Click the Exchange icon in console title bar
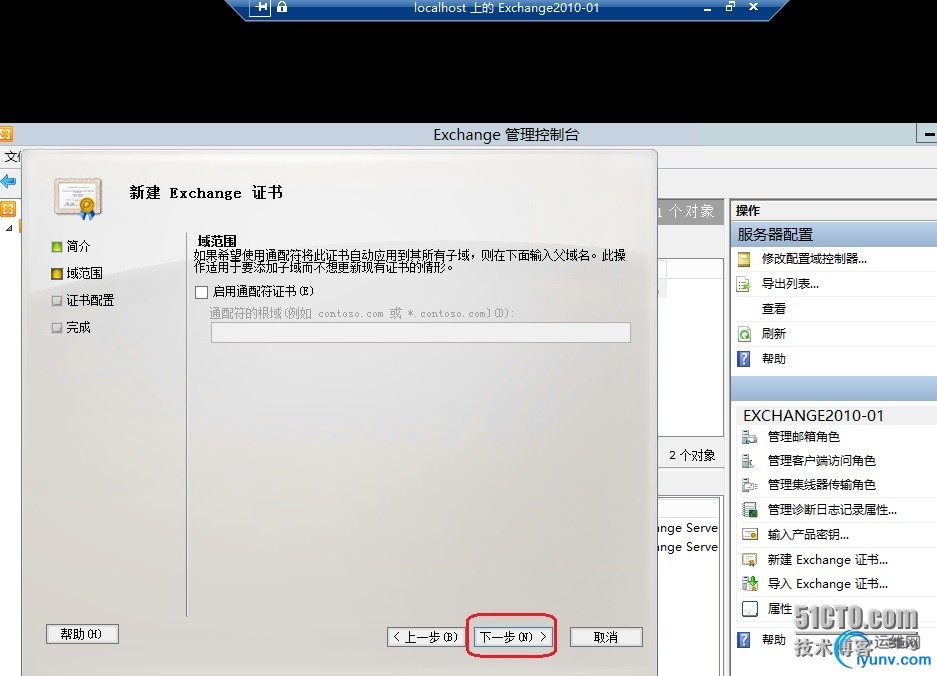Viewport: 937px width, 676px height. click(5, 134)
